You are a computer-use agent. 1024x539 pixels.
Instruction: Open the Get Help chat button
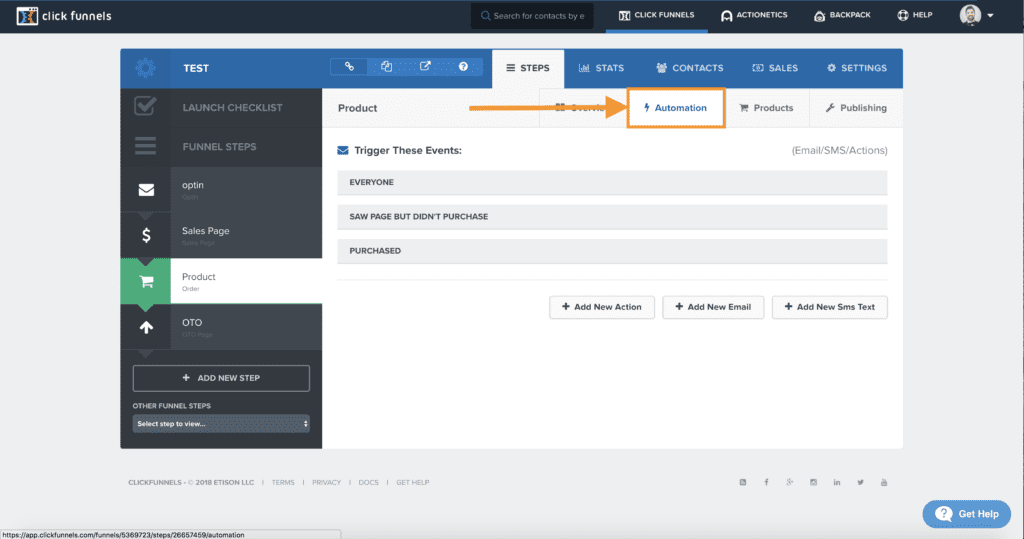coord(967,514)
